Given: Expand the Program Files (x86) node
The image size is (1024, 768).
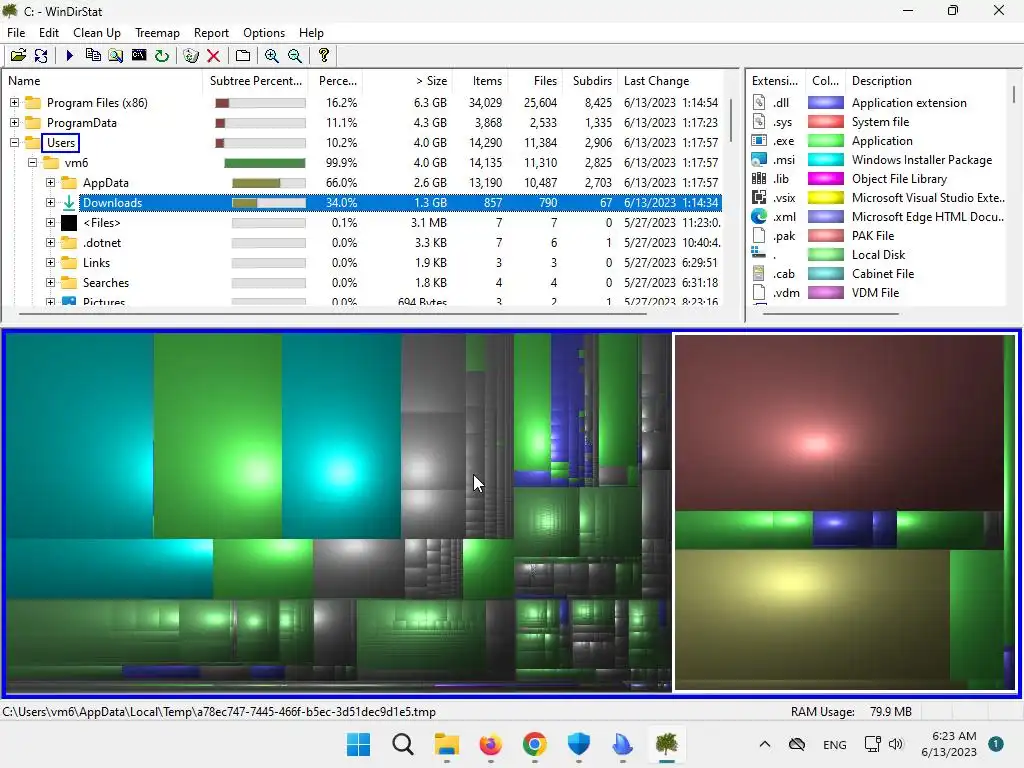Looking at the screenshot, I should pyautogui.click(x=14, y=103).
